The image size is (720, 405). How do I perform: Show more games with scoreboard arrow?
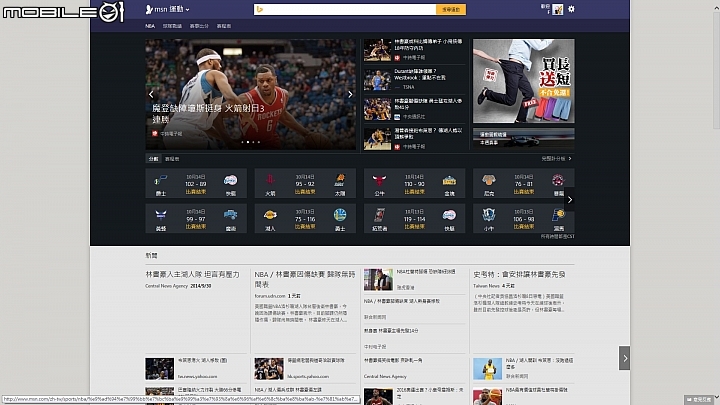tap(570, 200)
